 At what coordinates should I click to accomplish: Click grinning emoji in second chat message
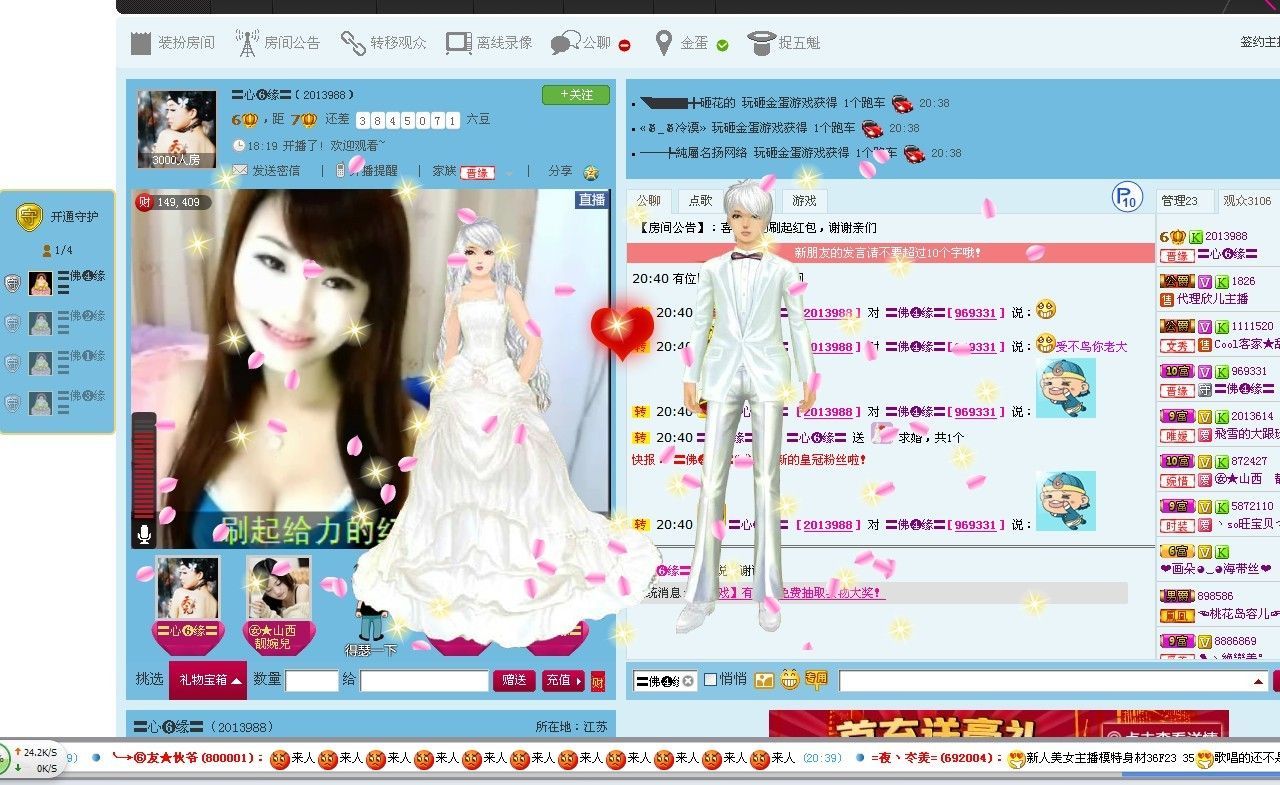[x=1046, y=343]
